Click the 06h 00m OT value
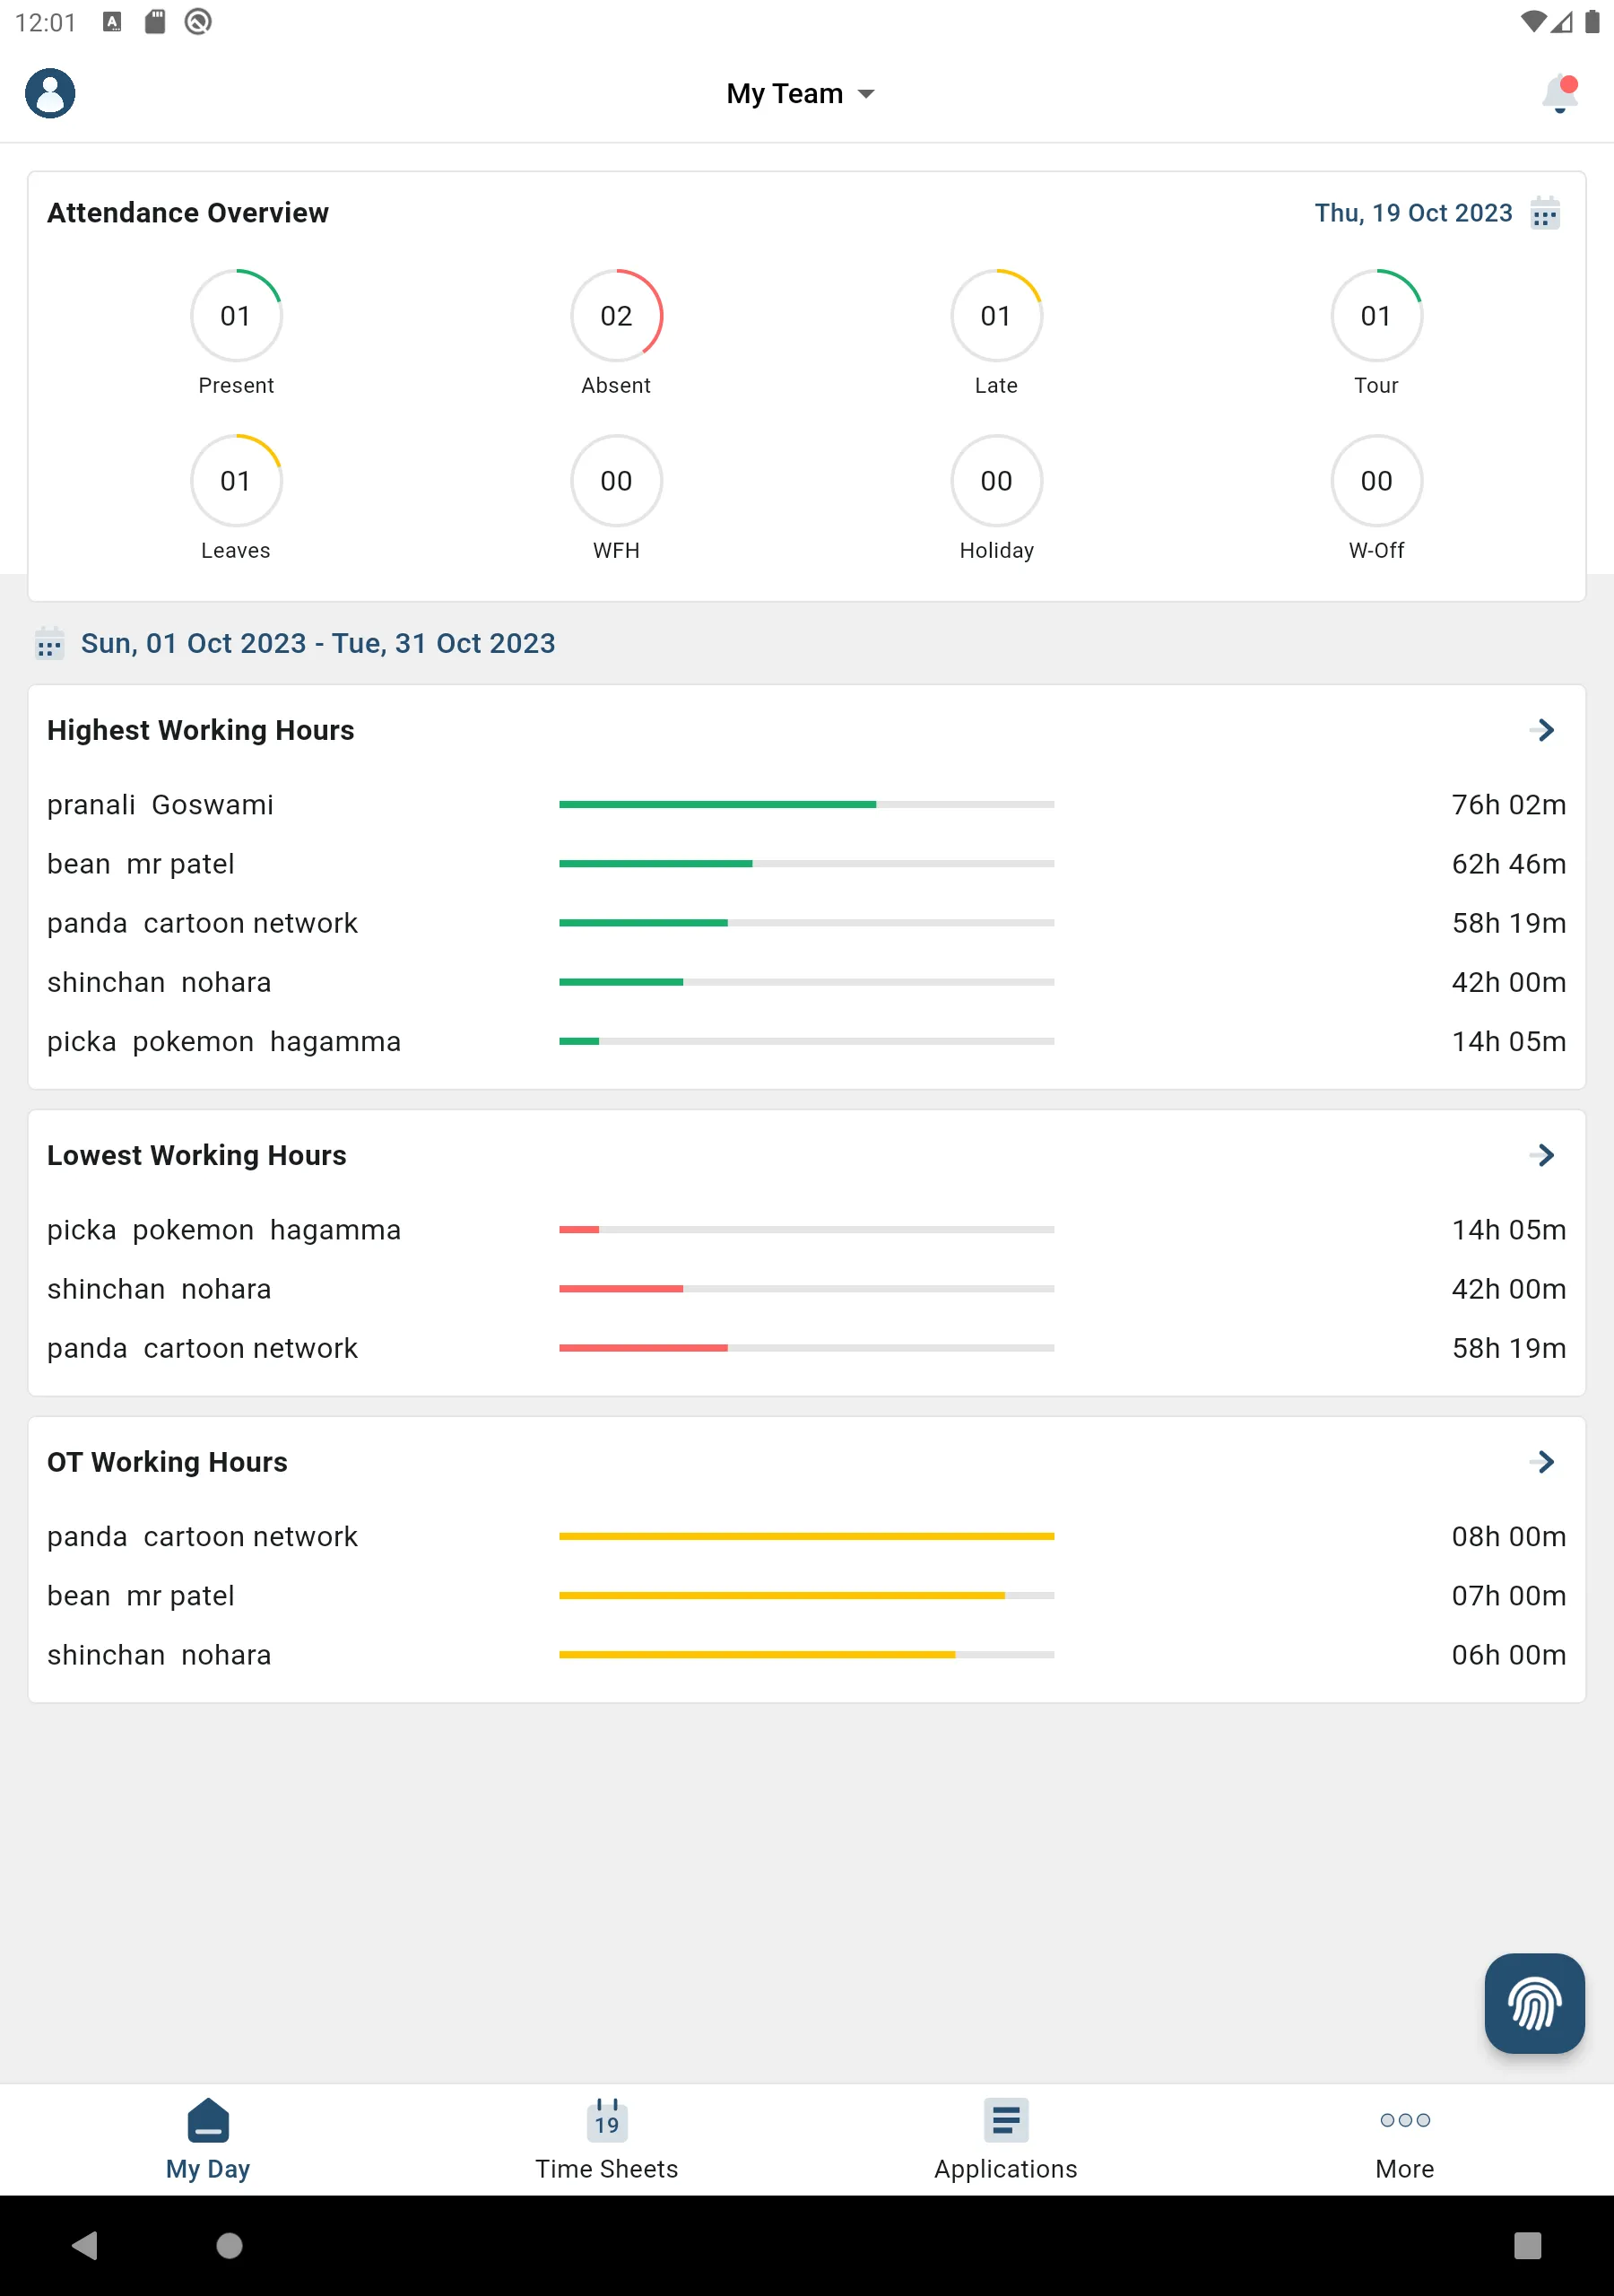The width and height of the screenshot is (1614, 2296). click(x=1509, y=1655)
